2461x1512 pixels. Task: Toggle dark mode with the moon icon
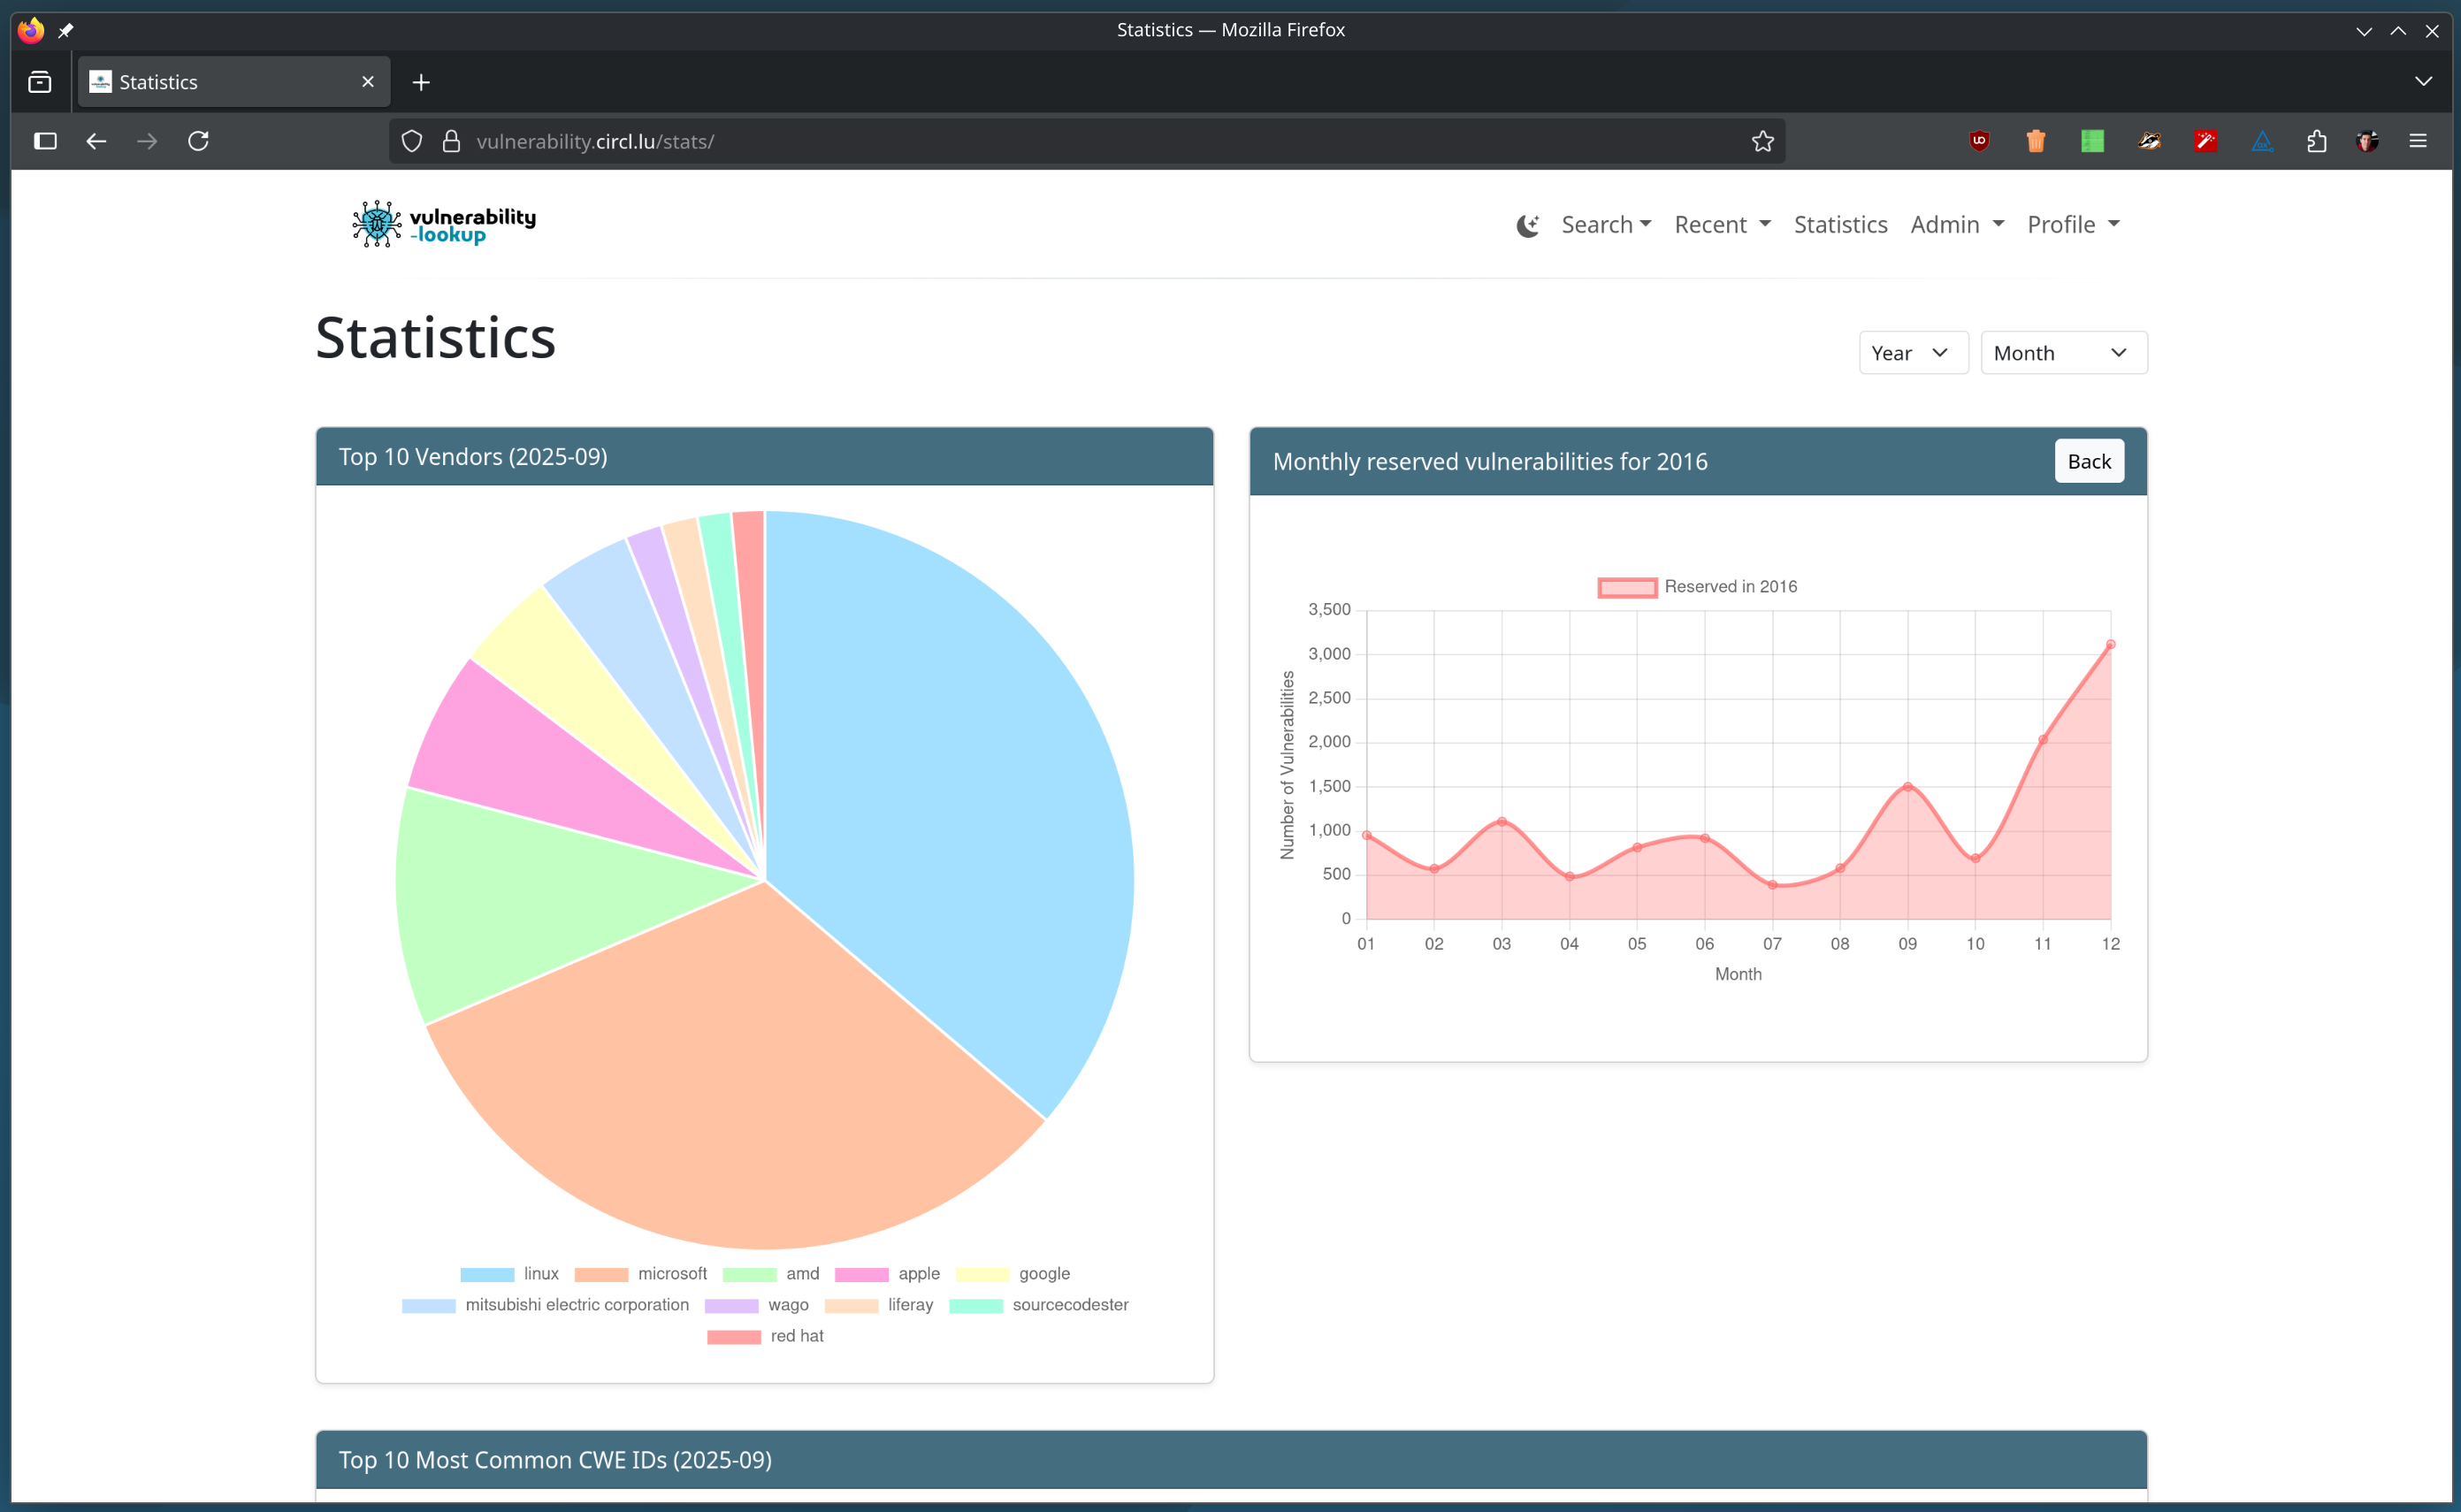pos(1526,225)
